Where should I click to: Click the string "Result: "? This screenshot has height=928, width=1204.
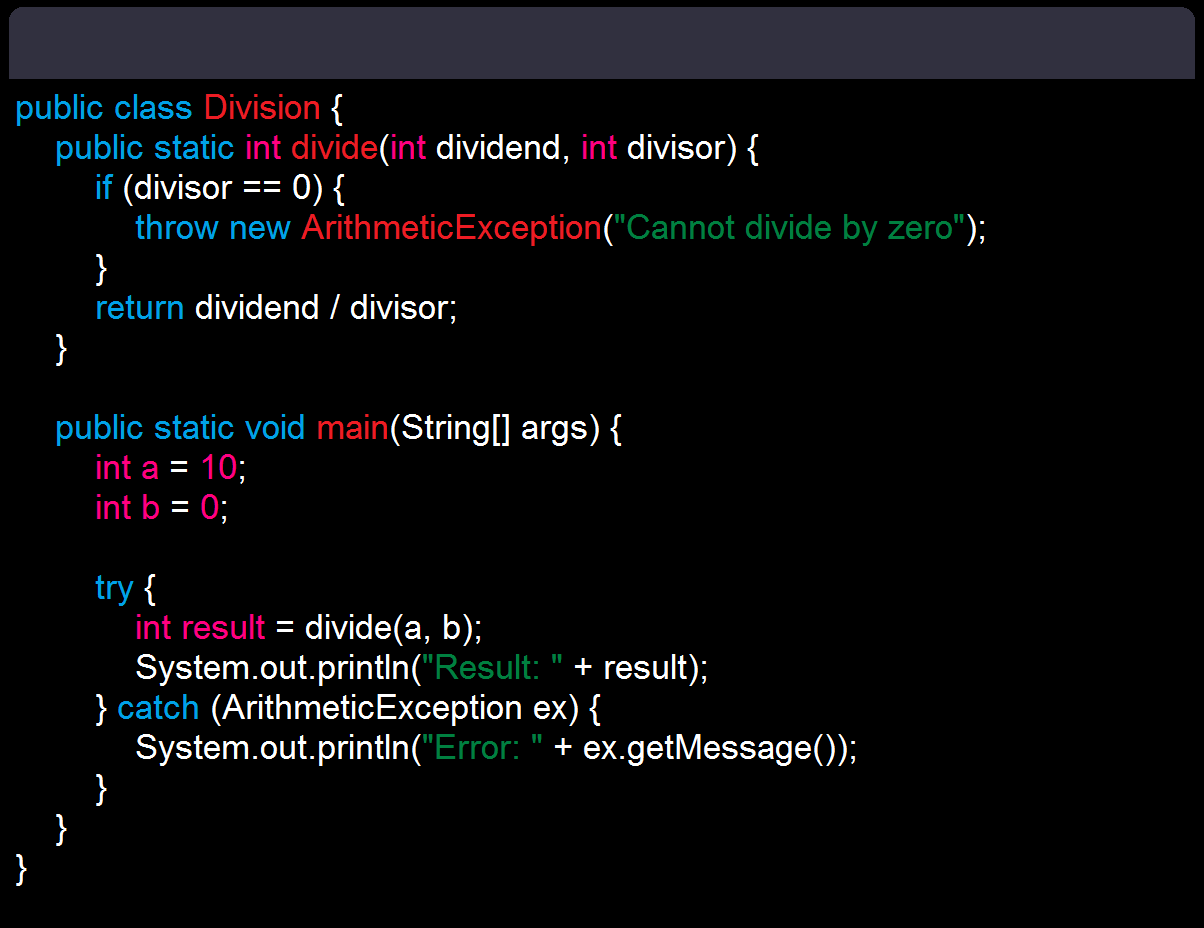[494, 668]
